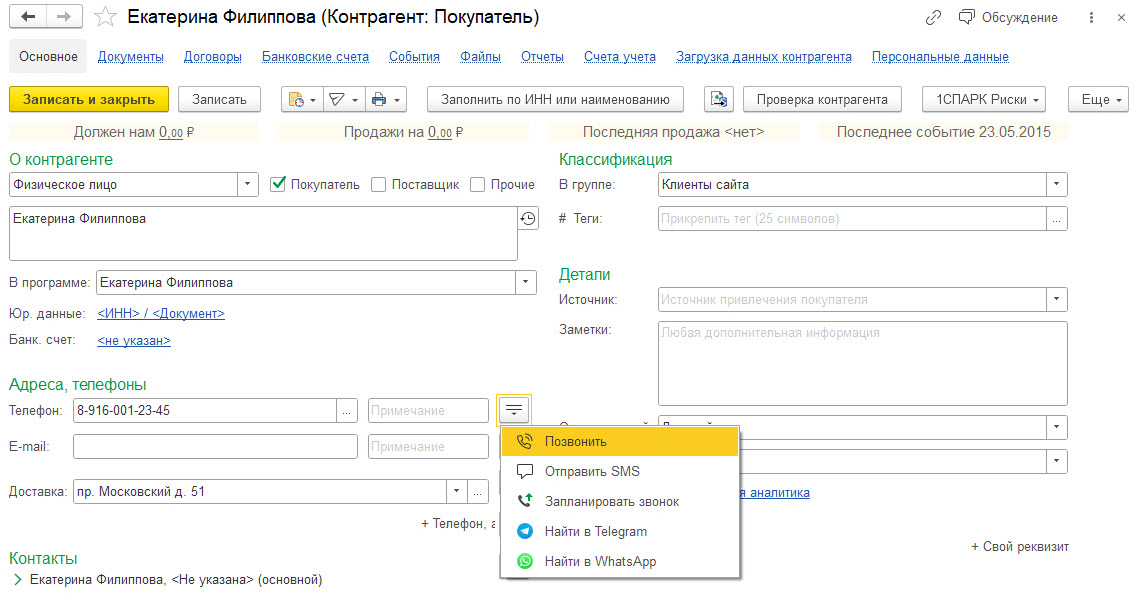The image size is (1139, 593).
Task: Open Загрузка данных контрагента tab
Action: (x=763, y=57)
